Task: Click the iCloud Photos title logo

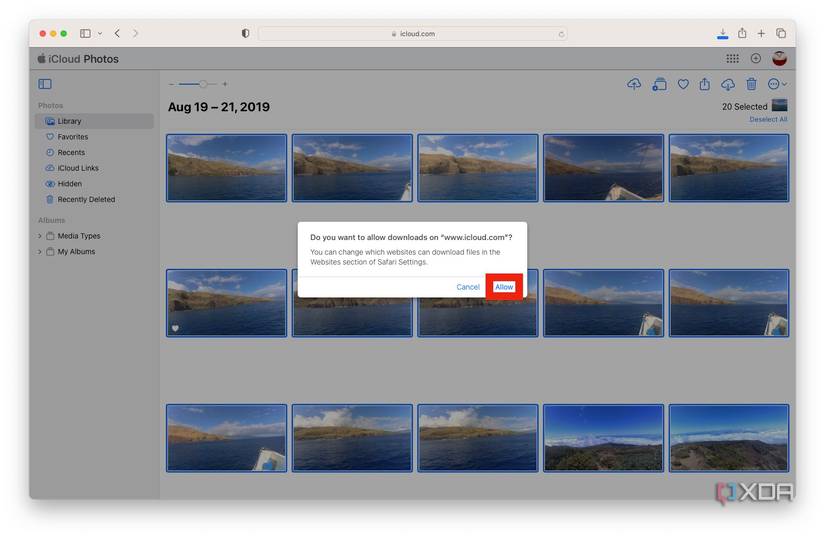Action: coord(78,59)
